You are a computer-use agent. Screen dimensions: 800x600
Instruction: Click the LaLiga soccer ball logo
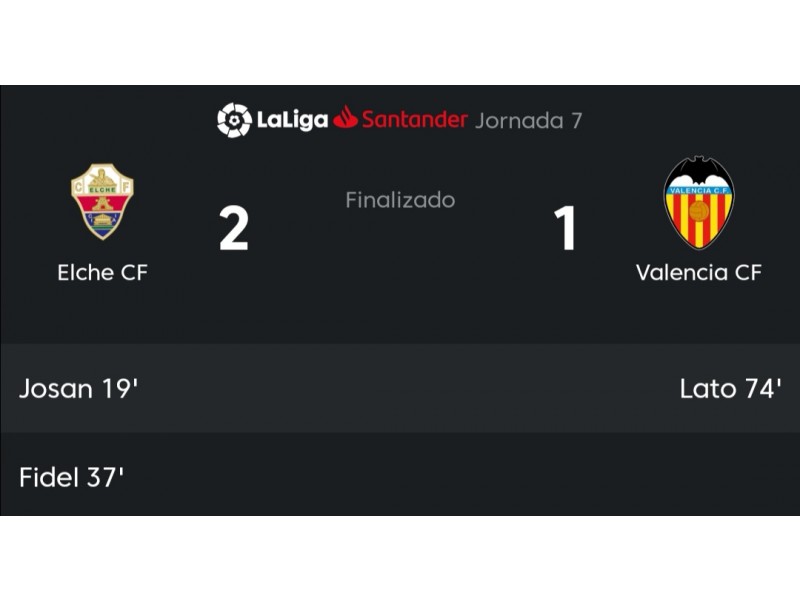[234, 120]
